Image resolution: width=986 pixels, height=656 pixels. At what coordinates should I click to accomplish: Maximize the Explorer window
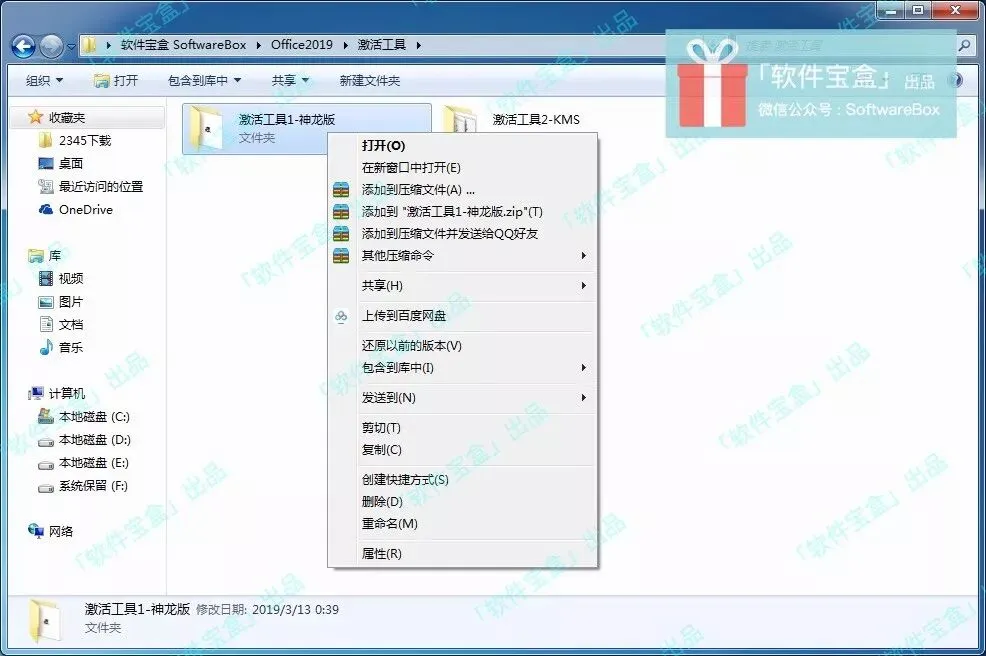(918, 11)
